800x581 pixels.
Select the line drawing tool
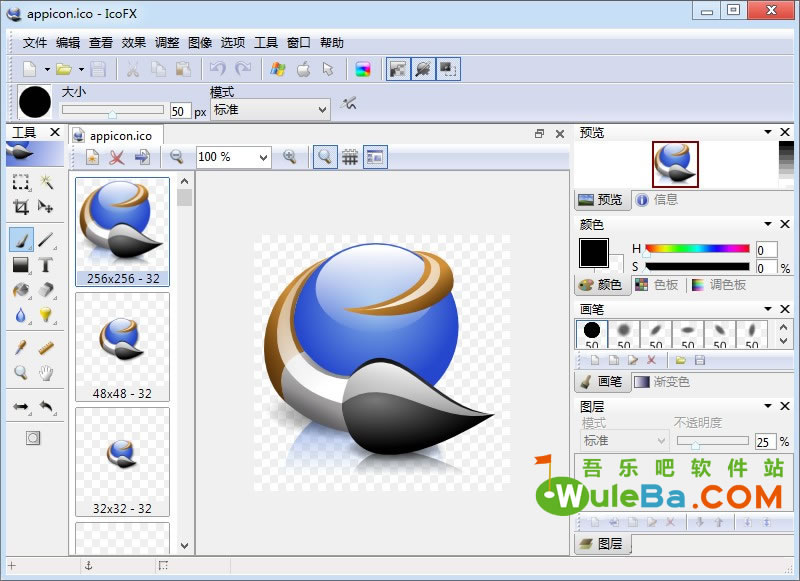[x=46, y=240]
